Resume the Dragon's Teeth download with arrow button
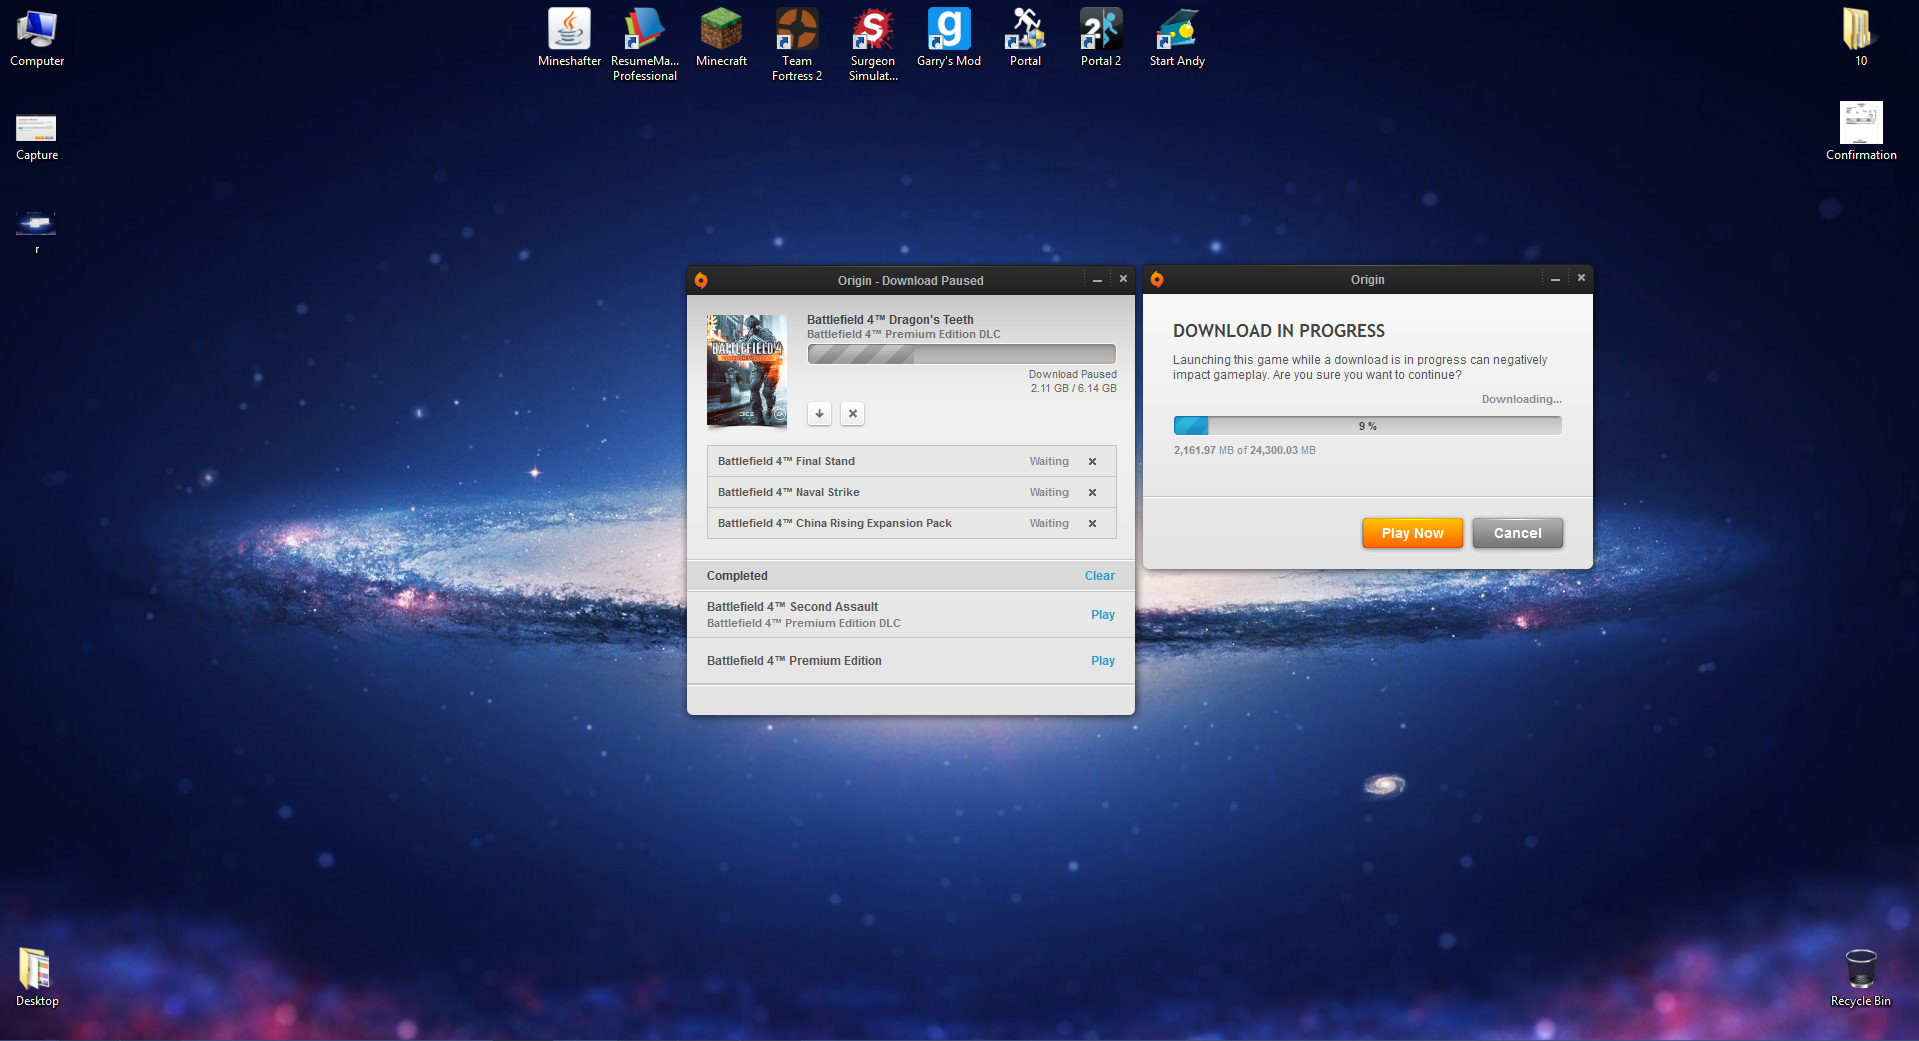This screenshot has height=1041, width=1919. pos(819,413)
